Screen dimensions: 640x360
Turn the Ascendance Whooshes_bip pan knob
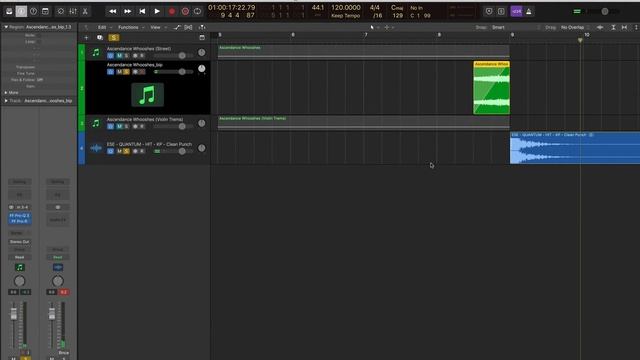pyautogui.click(x=202, y=69)
